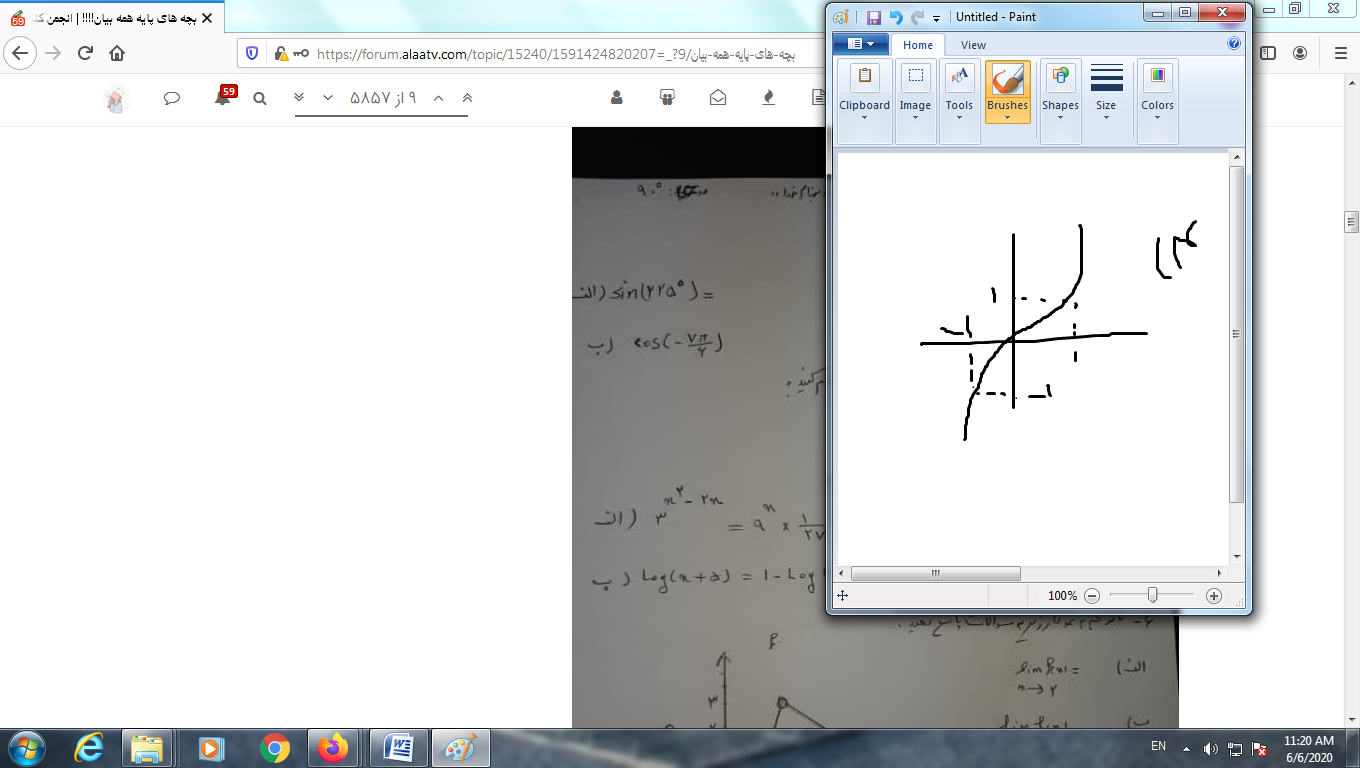Switch to Word from the taskbar
The width and height of the screenshot is (1360, 768).
[398, 748]
